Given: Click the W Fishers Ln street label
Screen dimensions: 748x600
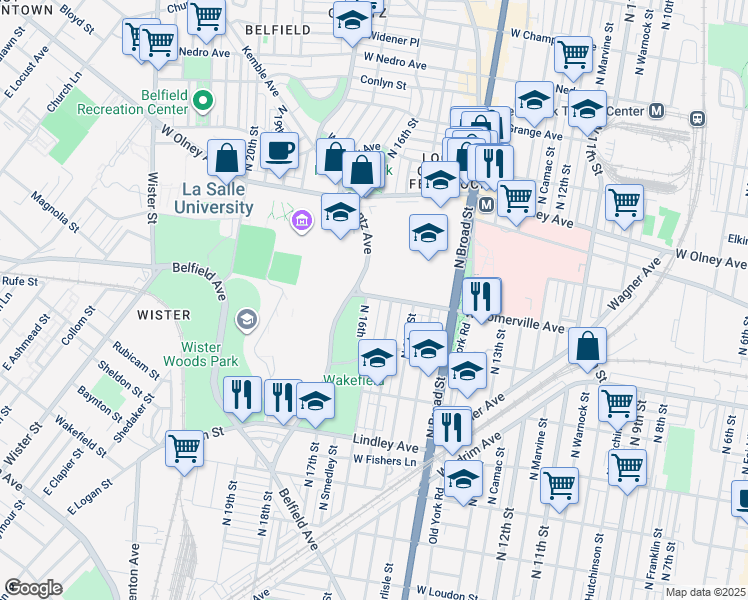Looking at the screenshot, I should tap(384, 460).
